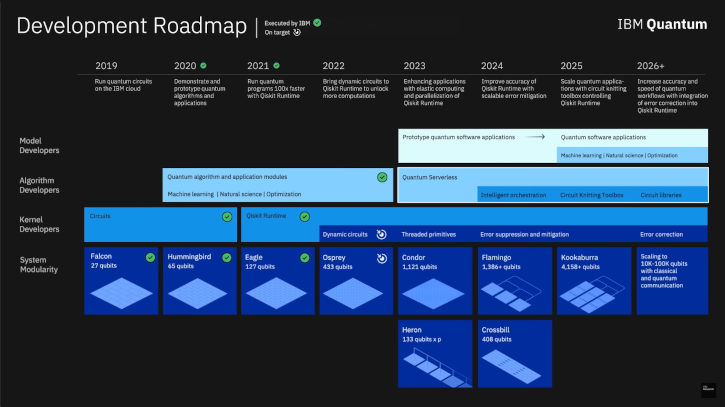Viewport: 725px width, 407px height.
Task: Click the Quantum Serverless label
Action: tap(430, 177)
